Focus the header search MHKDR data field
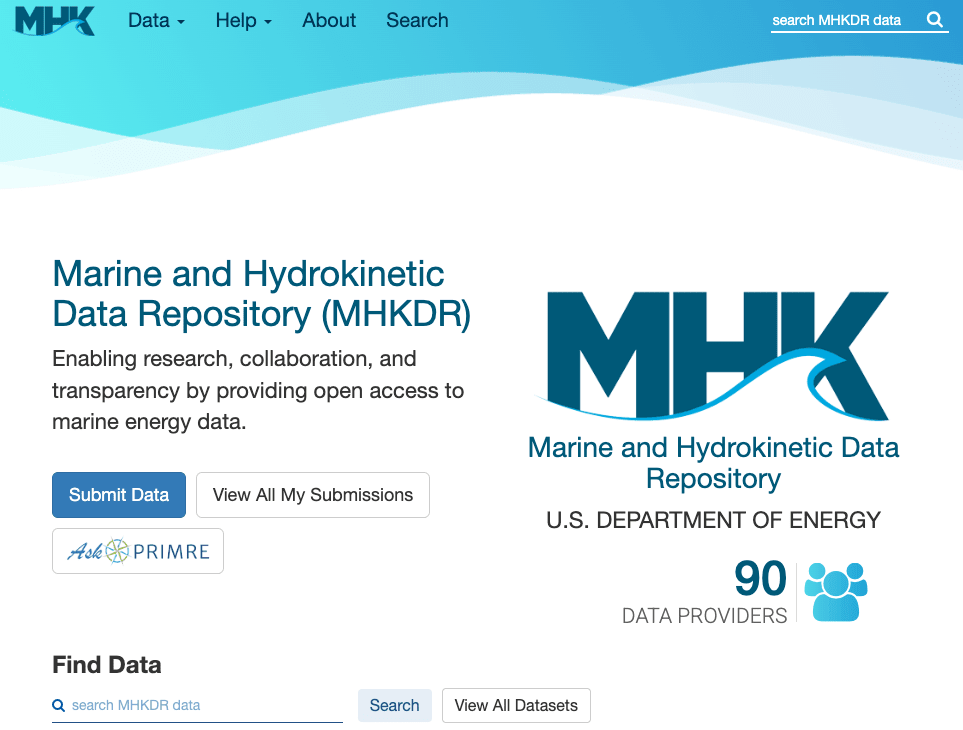 point(848,20)
